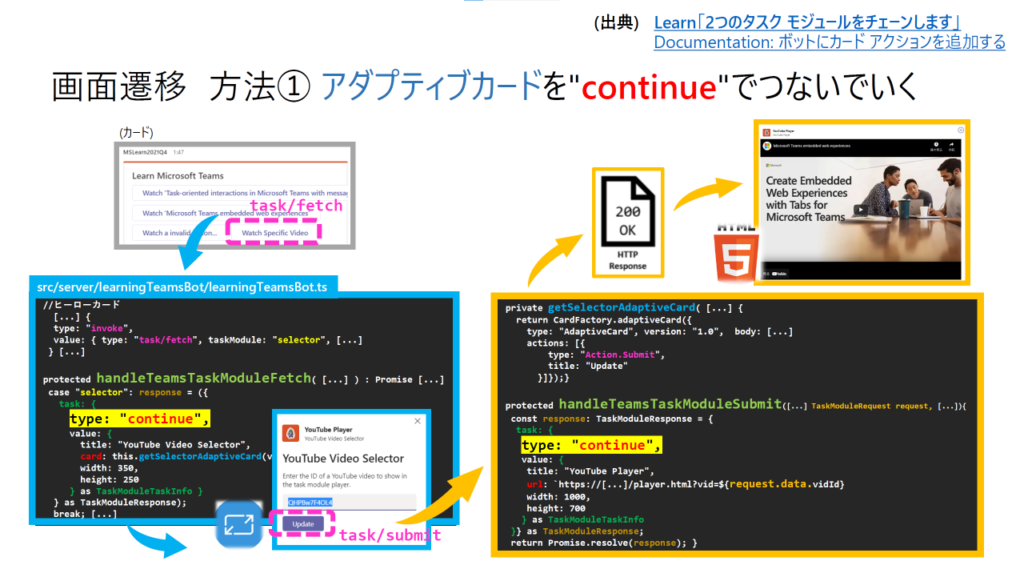Click the share icon in the video player
Viewport: 1024px width, 573px height.
point(954,146)
